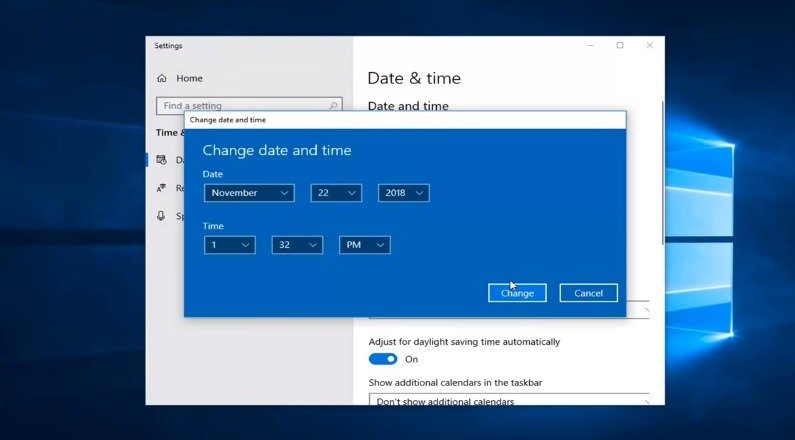
Task: Open the year dropdown showing 2018
Action: click(403, 193)
